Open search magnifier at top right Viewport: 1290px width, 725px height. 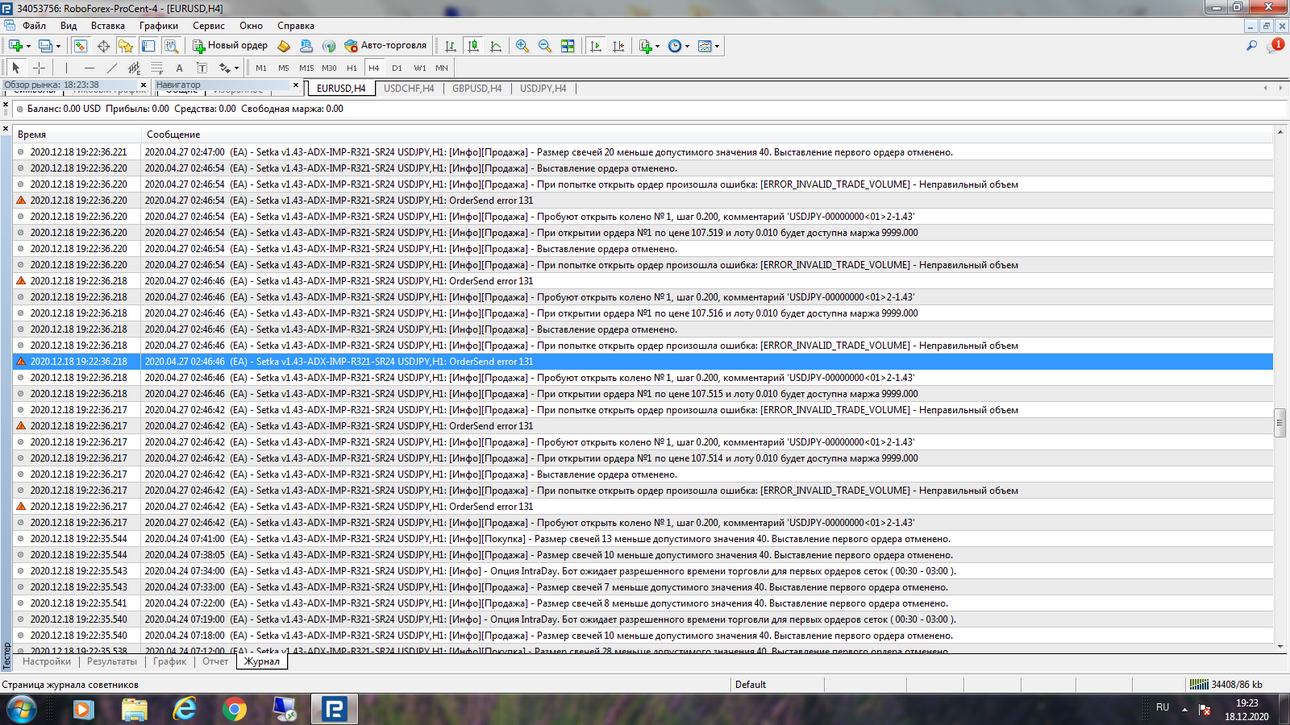[x=1251, y=46]
